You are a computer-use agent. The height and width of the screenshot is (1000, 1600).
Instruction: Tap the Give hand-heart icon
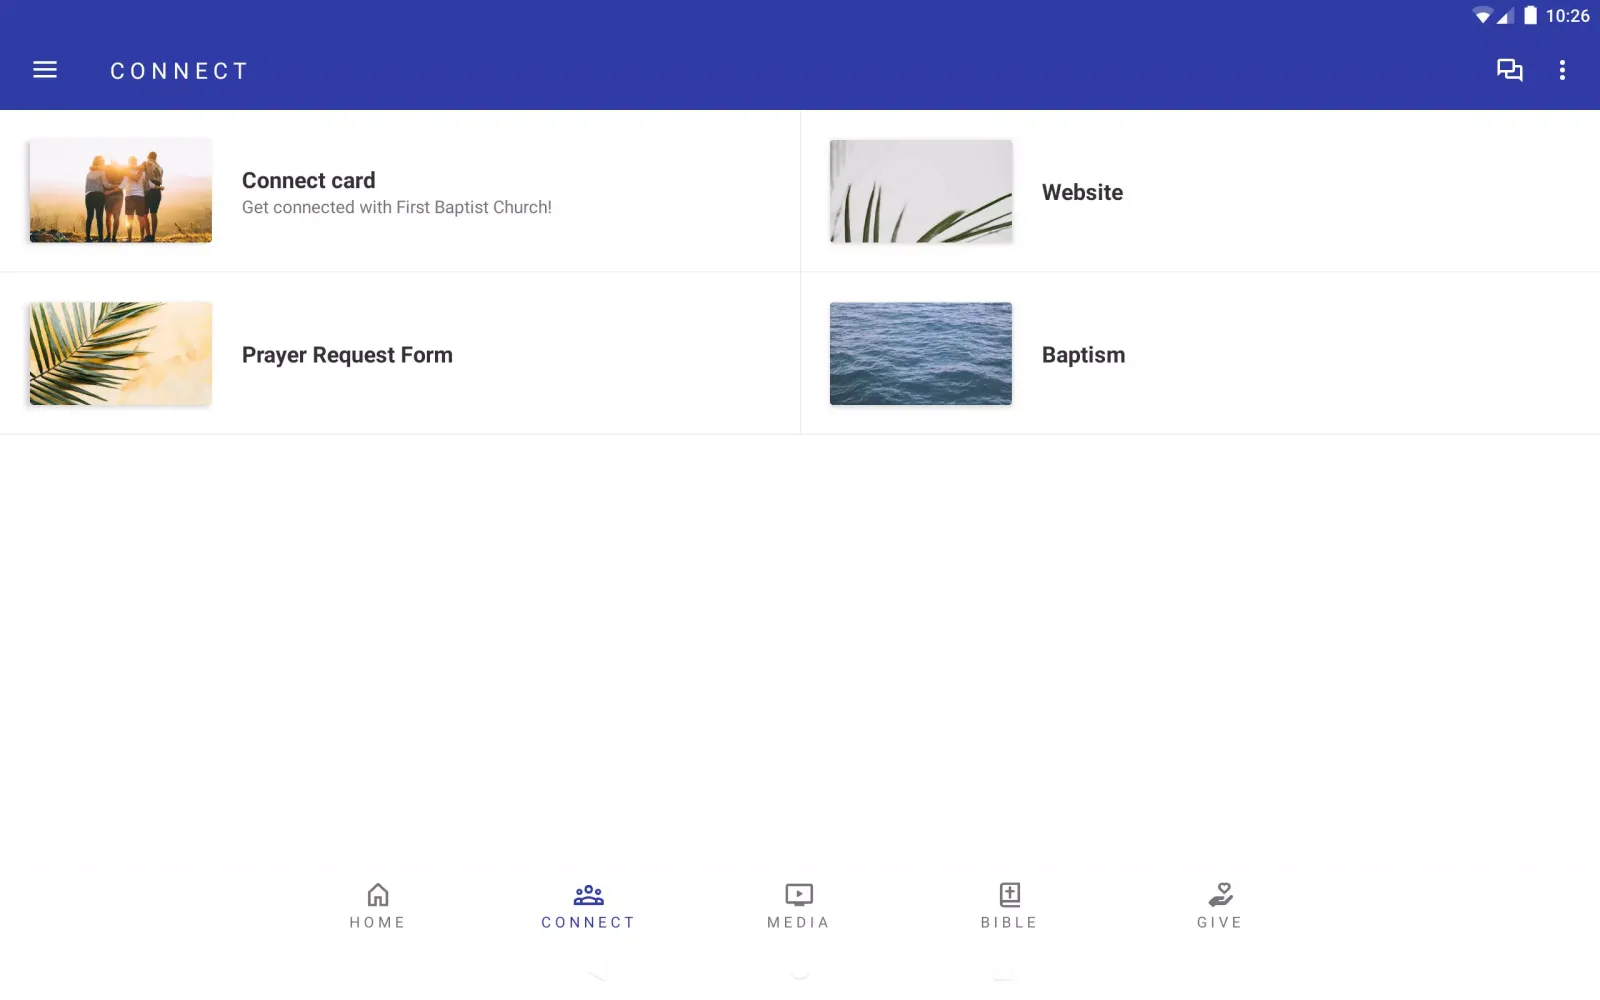[x=1220, y=894]
